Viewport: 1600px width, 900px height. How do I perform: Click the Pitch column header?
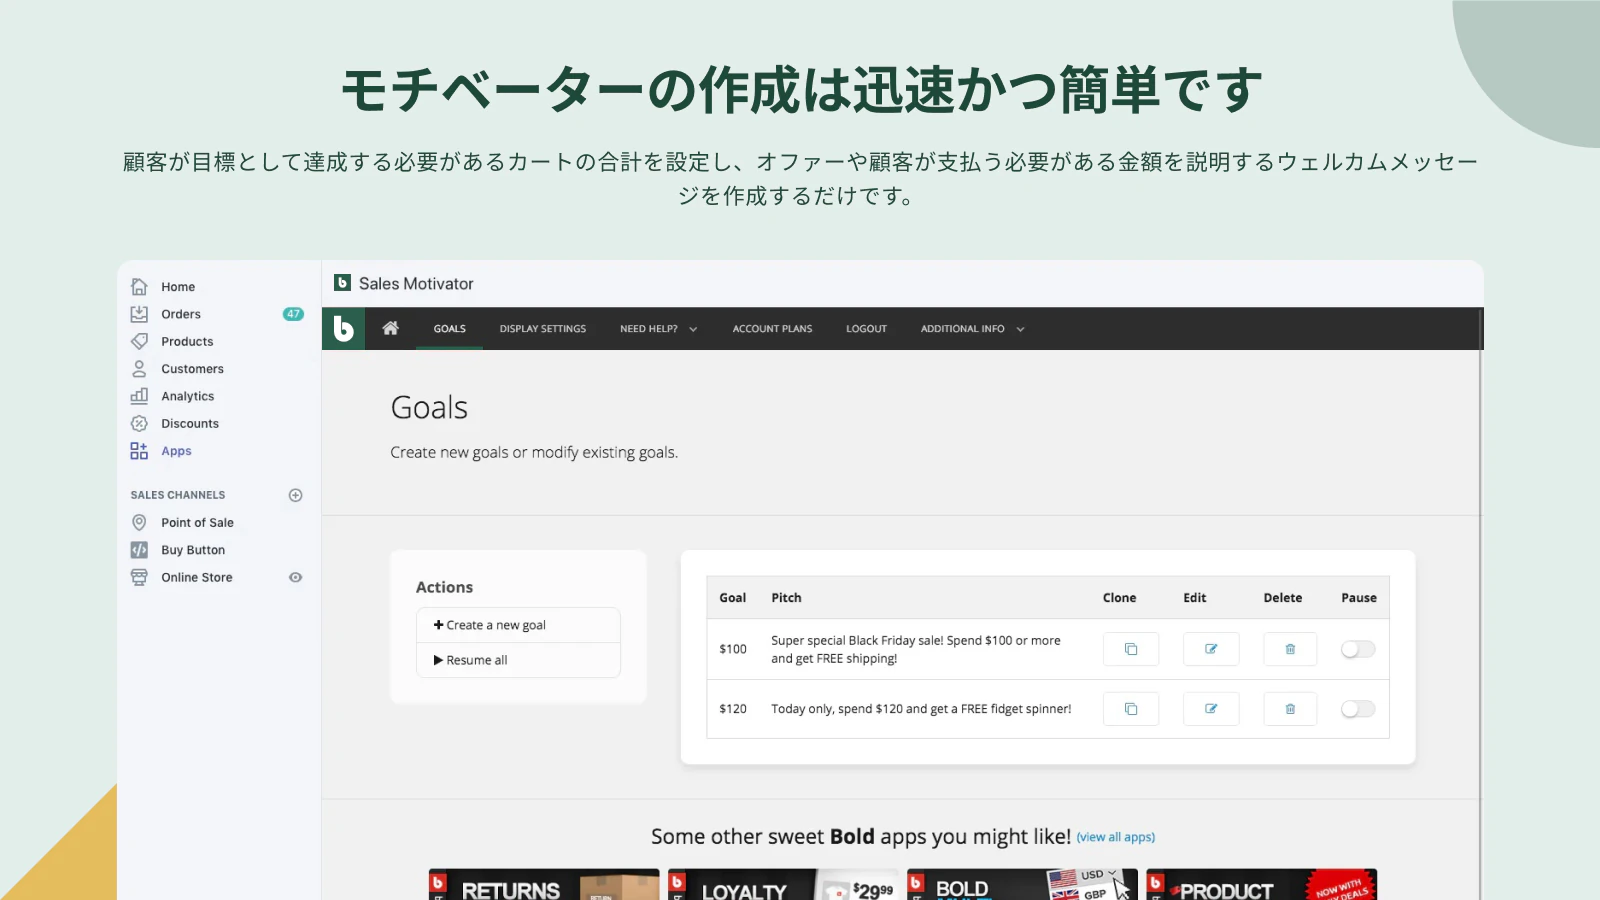(786, 598)
